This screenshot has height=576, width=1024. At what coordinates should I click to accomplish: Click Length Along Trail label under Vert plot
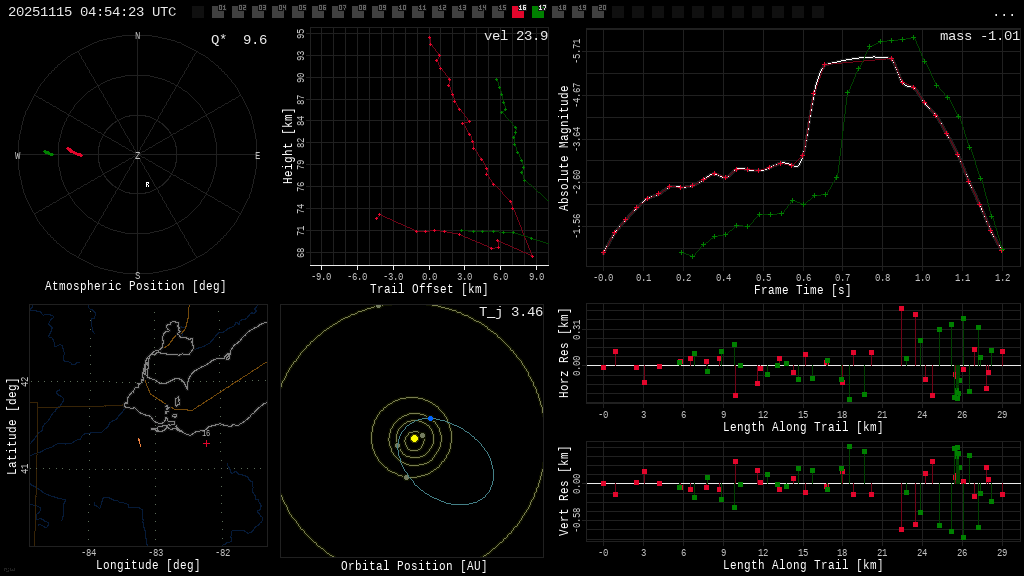pyautogui.click(x=803, y=565)
